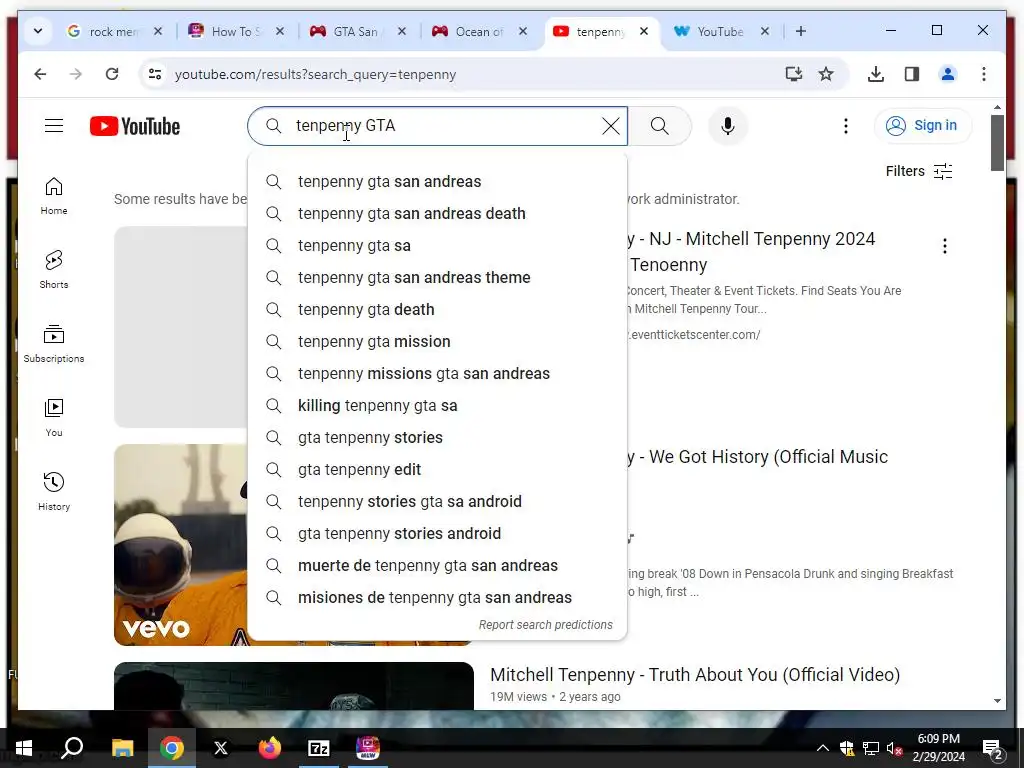Open the notification center icon
This screenshot has height=768, width=1024.
(x=992, y=749)
